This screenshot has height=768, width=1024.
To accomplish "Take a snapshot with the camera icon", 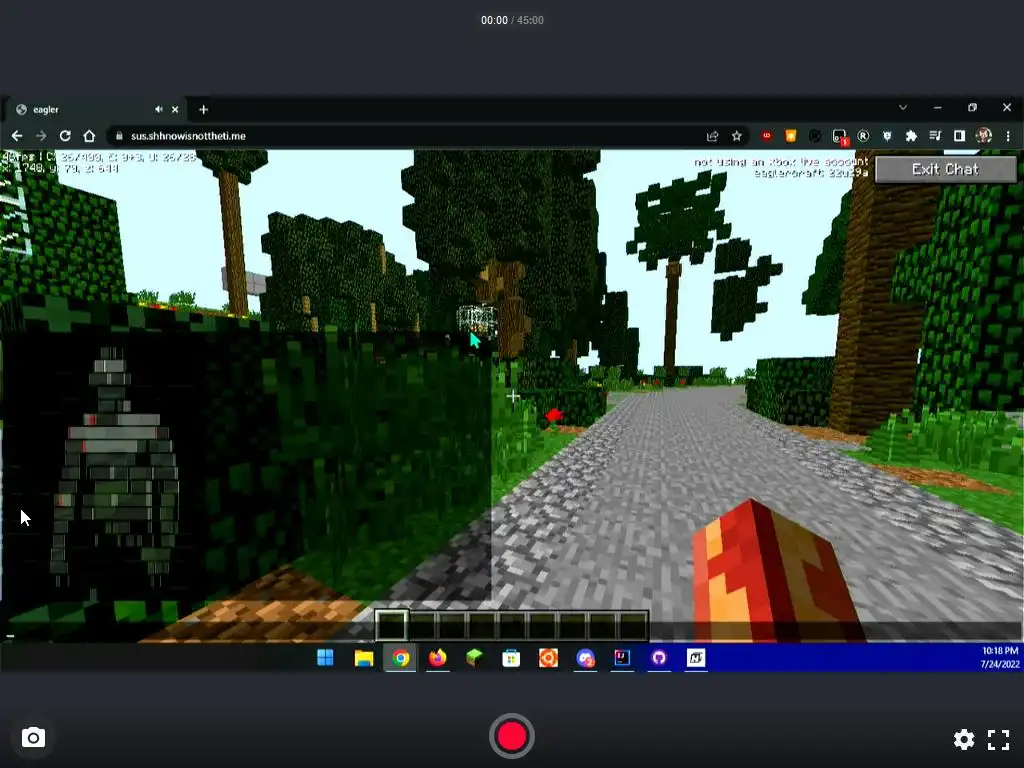I will 33,738.
